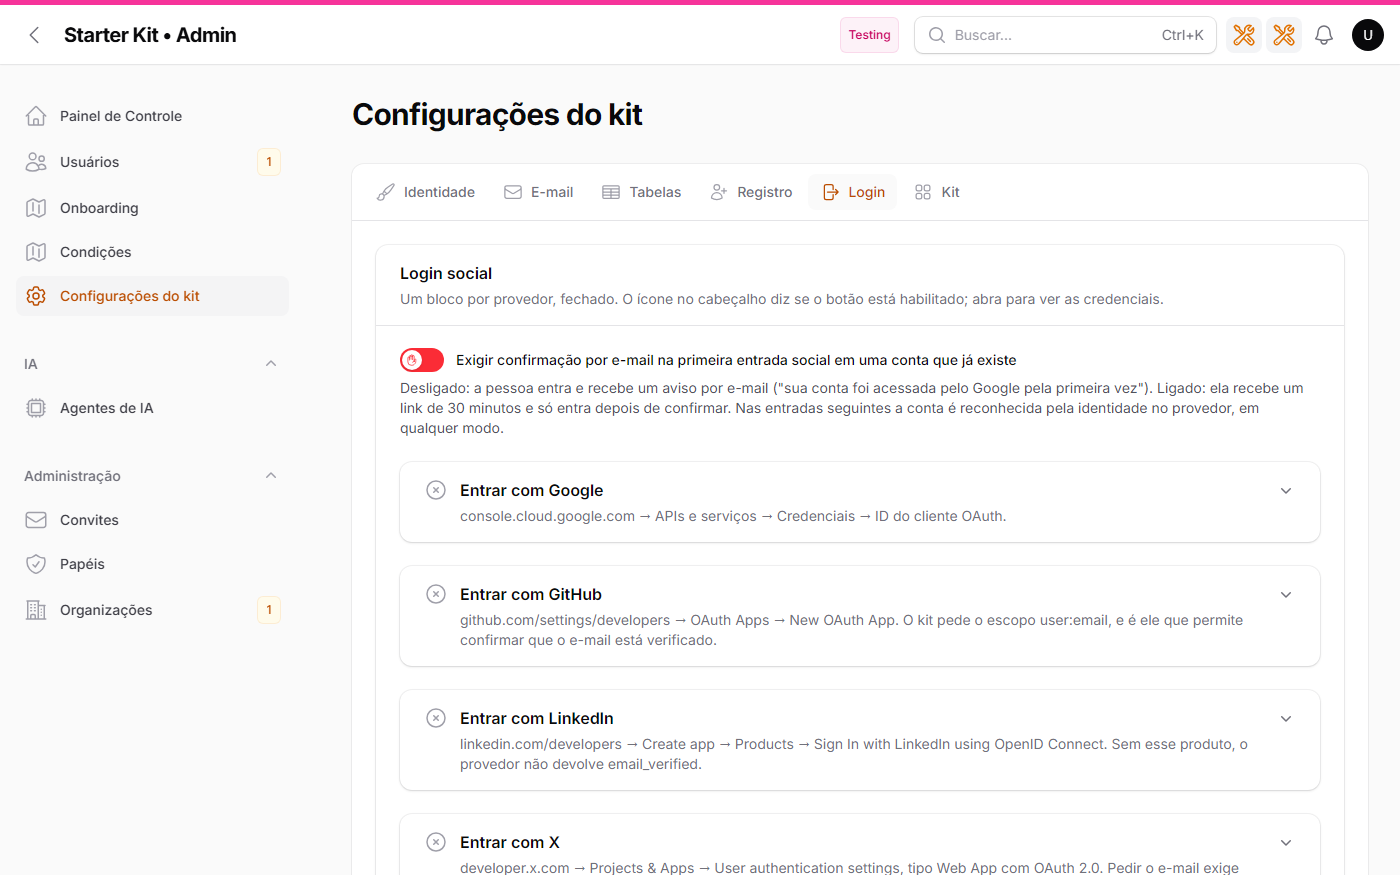
Task: Open the Registro tab
Action: [751, 192]
